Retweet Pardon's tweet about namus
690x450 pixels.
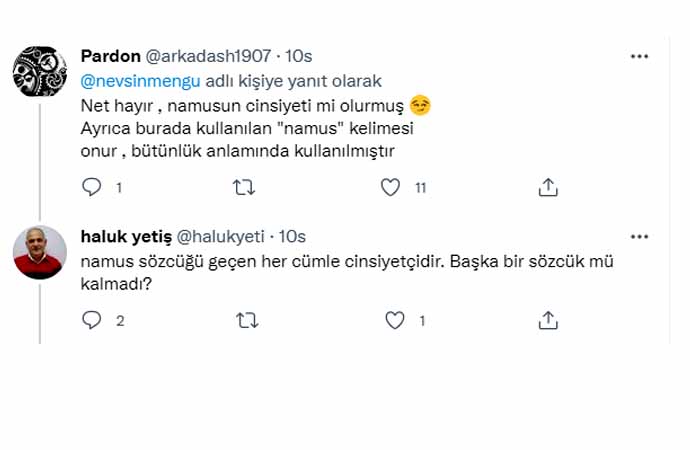[242, 187]
